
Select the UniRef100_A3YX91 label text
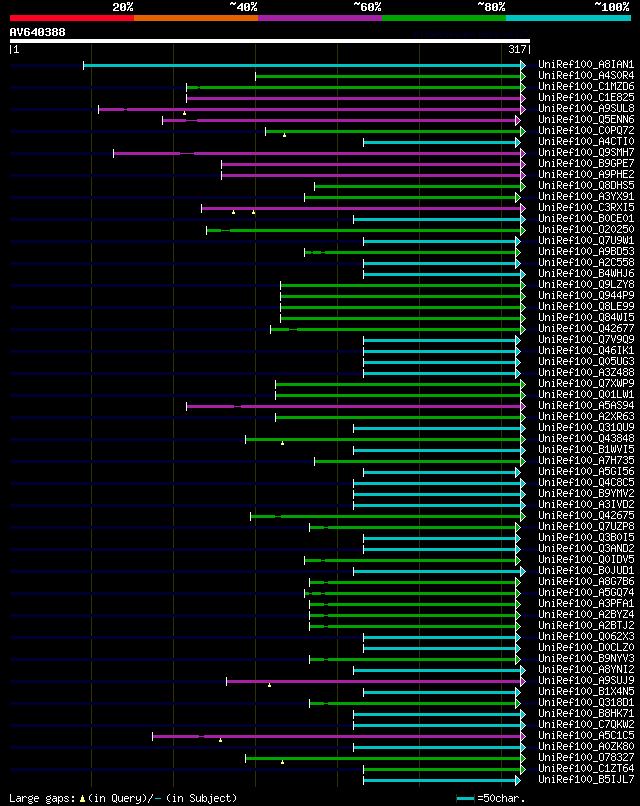point(586,196)
